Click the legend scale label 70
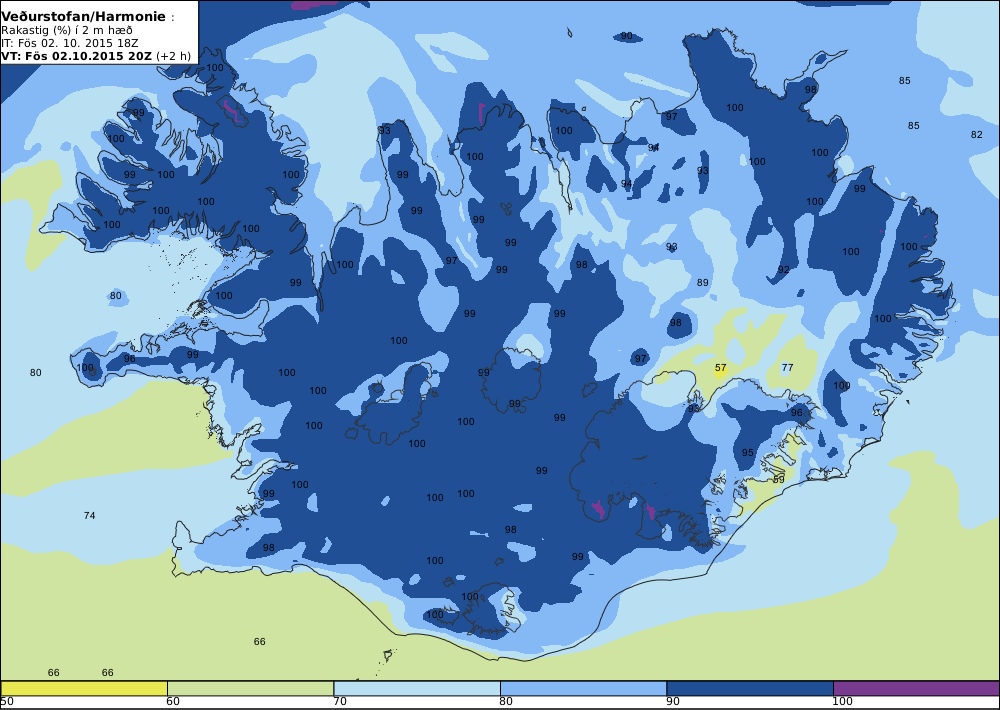The height and width of the screenshot is (710, 1000). click(x=340, y=702)
